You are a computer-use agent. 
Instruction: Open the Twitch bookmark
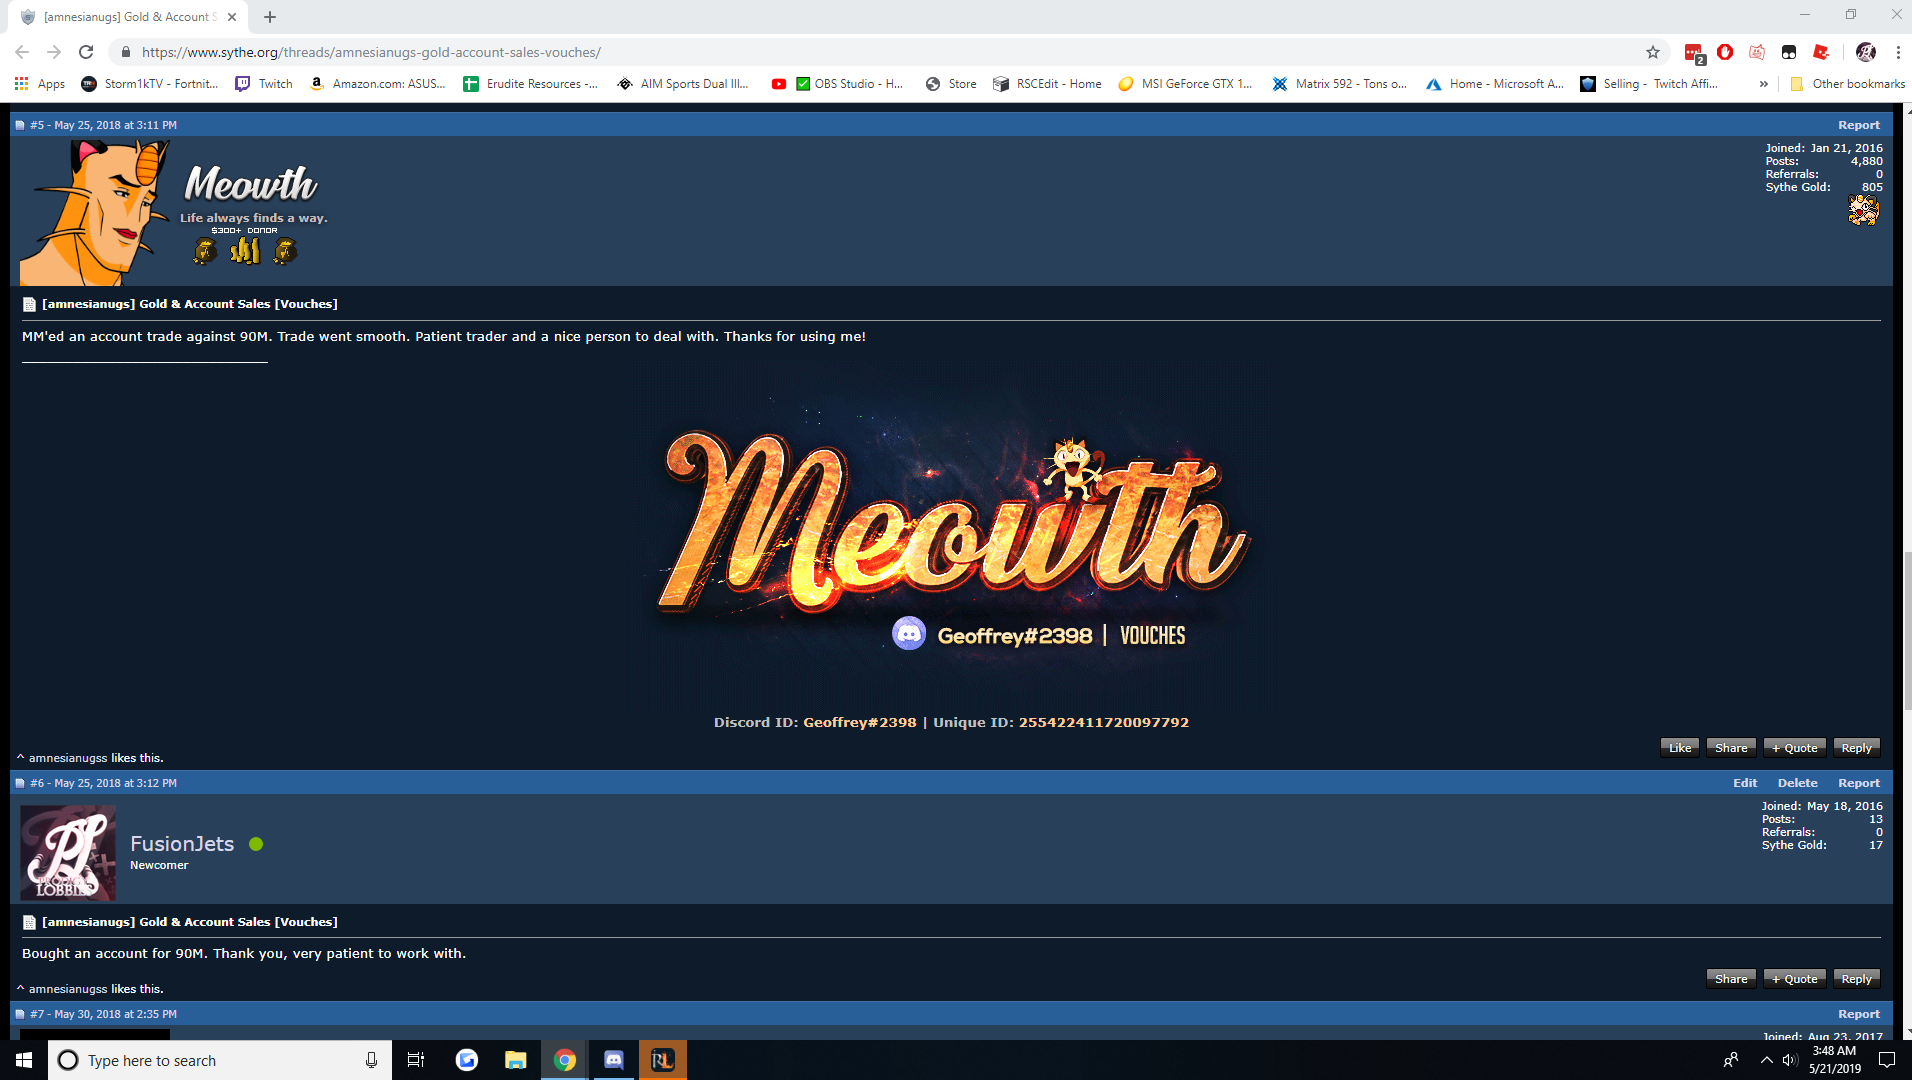tap(264, 84)
